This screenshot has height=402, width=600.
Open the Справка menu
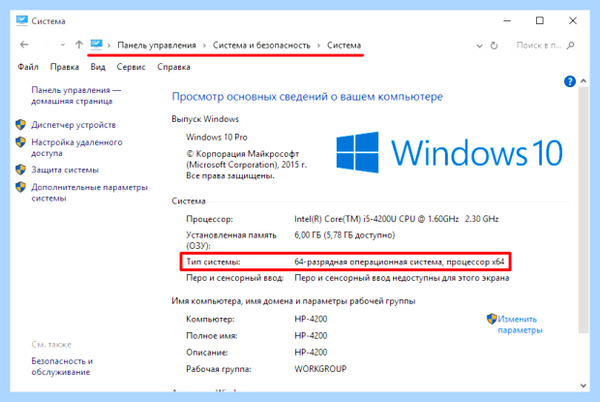pos(173,67)
